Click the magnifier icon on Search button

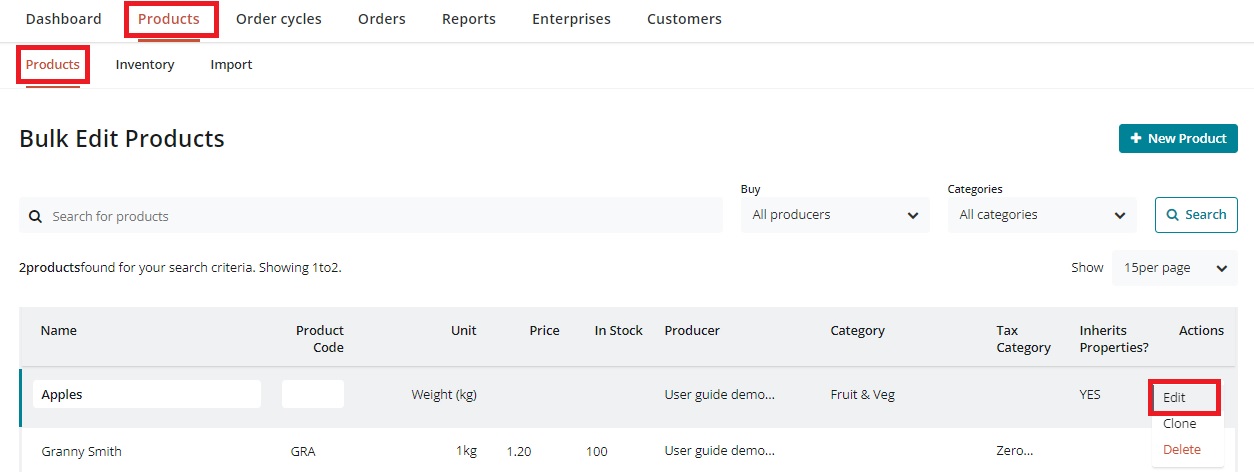[1172, 215]
